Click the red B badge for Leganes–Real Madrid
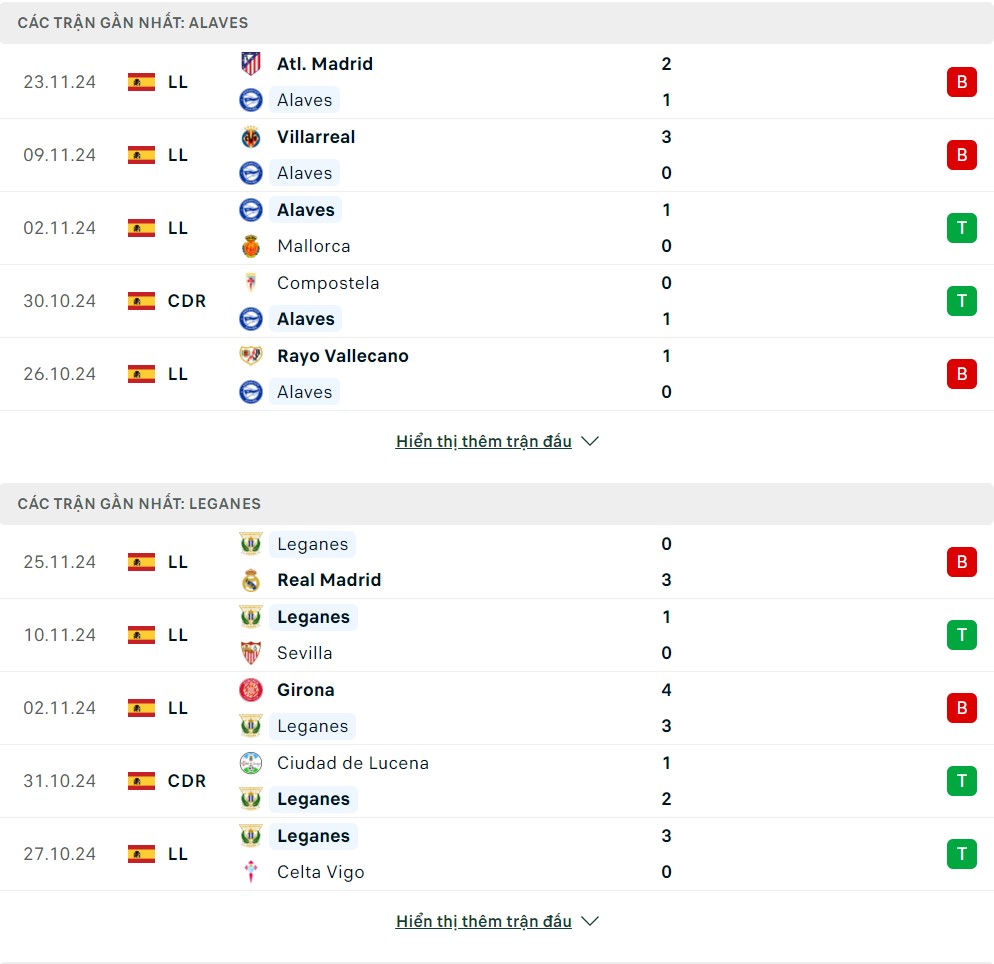This screenshot has height=964, width=994. point(961,562)
